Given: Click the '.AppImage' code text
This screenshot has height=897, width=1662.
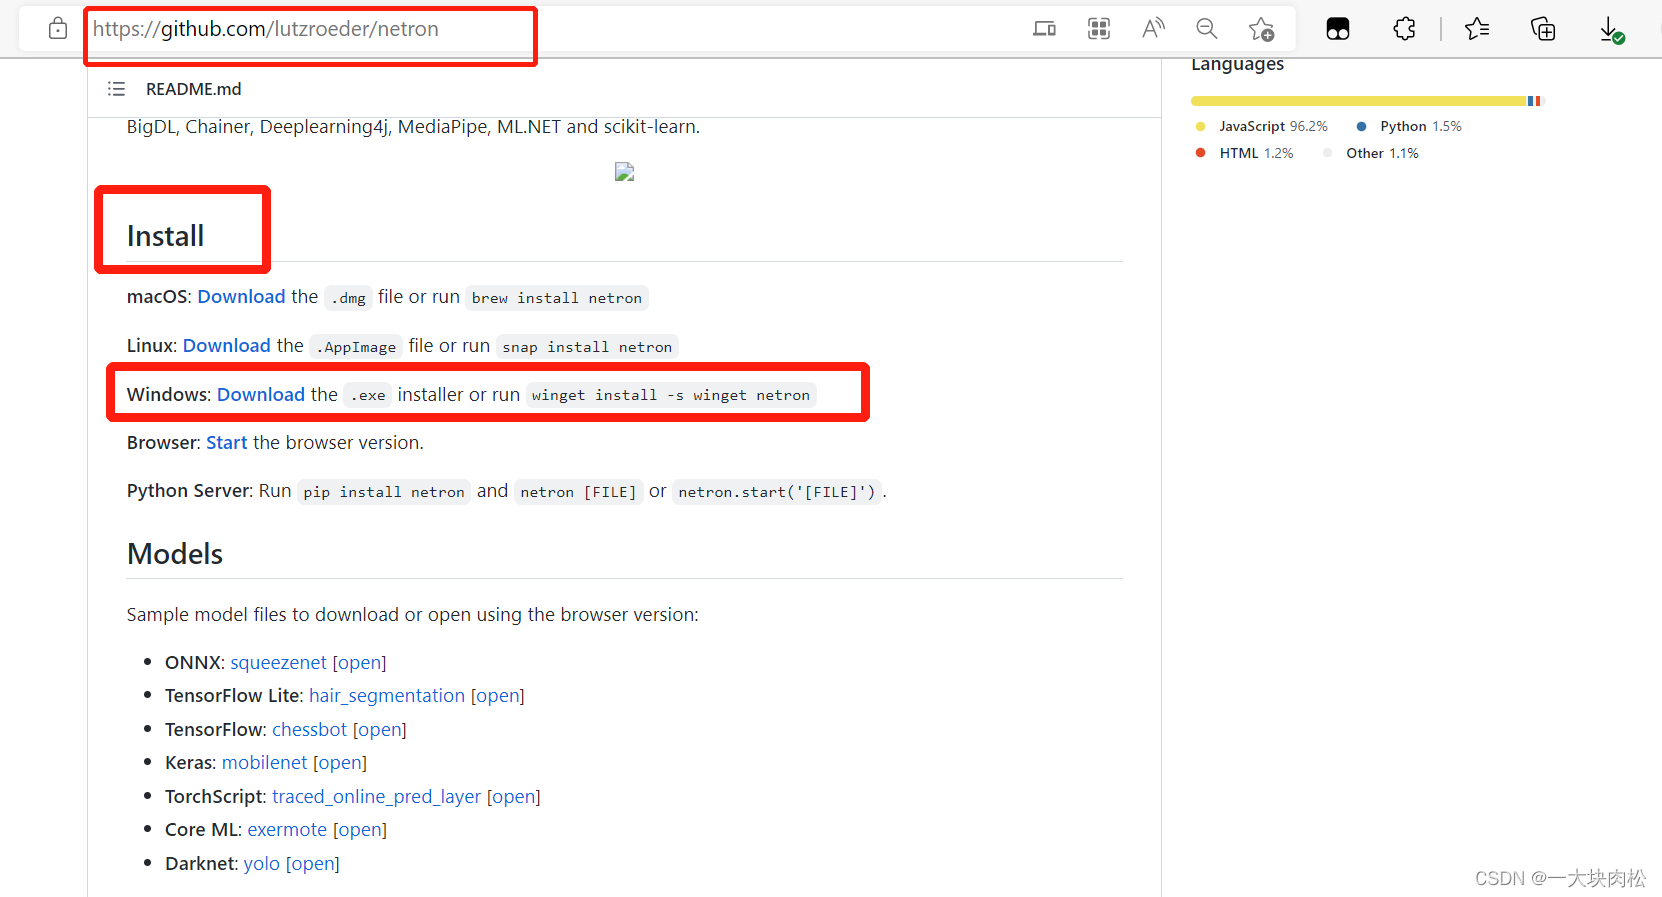Looking at the screenshot, I should tap(356, 347).
